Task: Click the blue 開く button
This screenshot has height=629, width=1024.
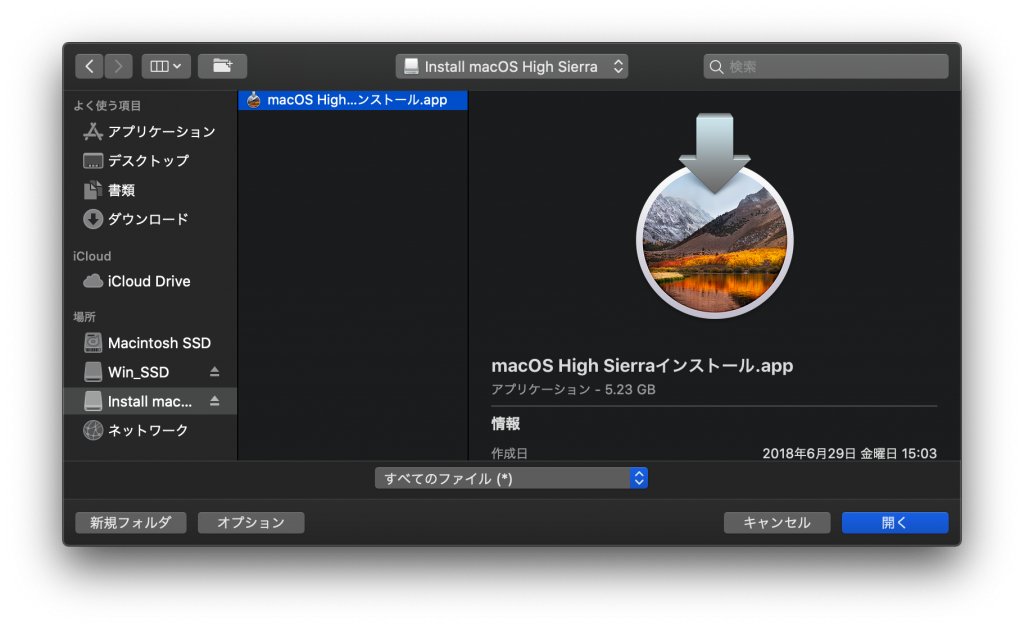Action: (895, 523)
